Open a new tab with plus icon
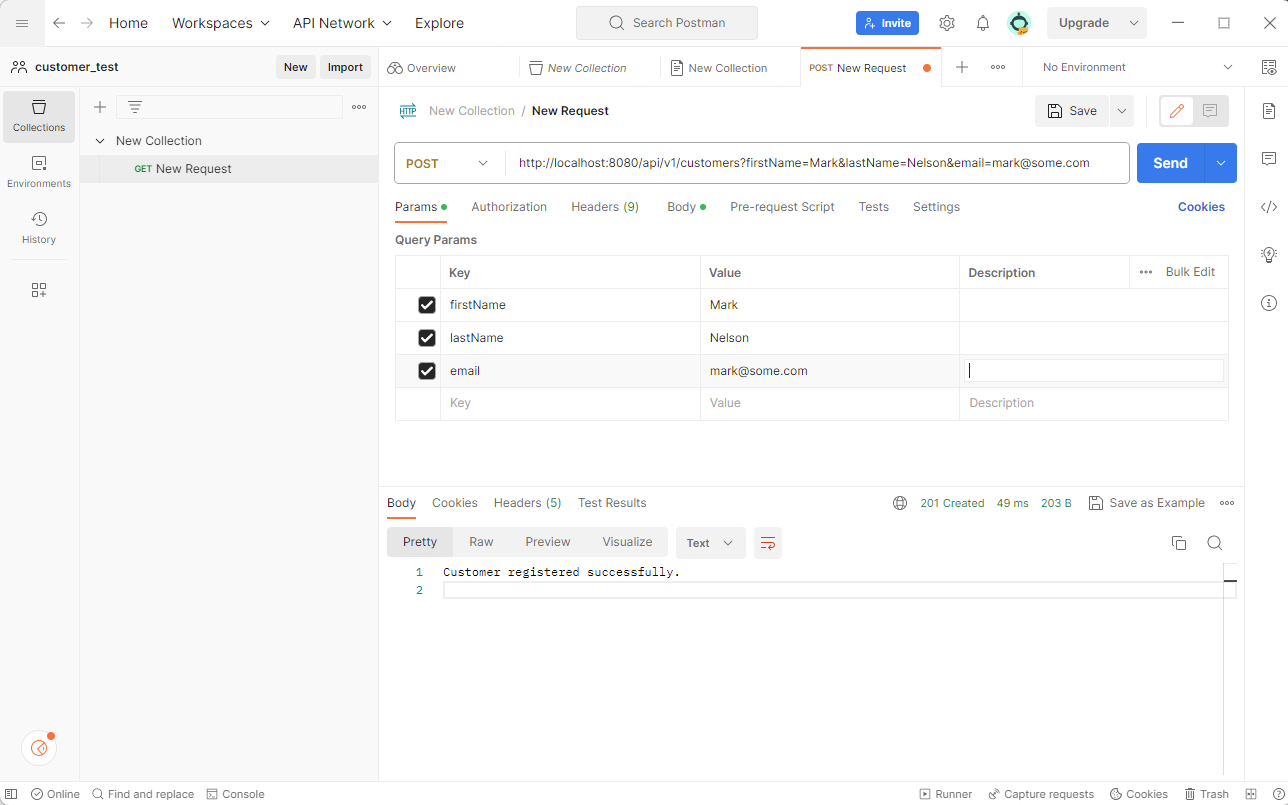This screenshot has height=805, width=1288. tap(962, 67)
